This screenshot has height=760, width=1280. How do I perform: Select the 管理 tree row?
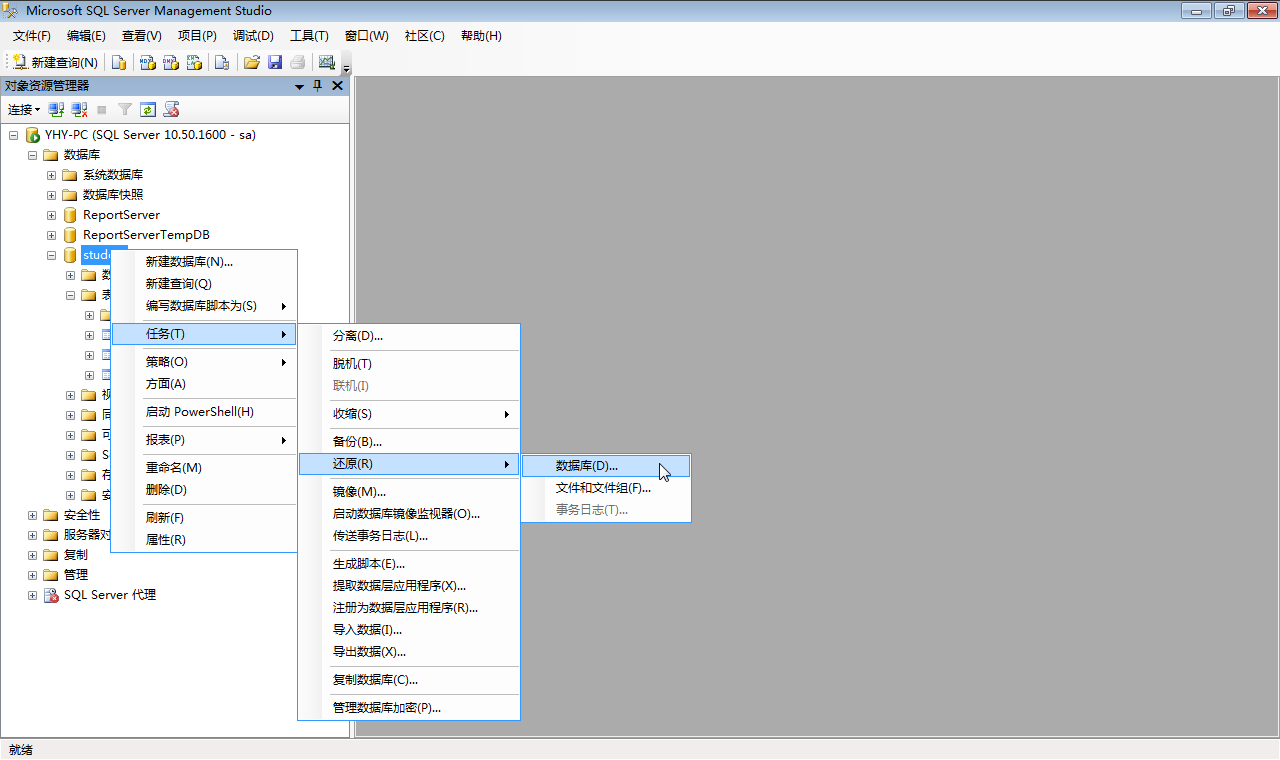76,575
